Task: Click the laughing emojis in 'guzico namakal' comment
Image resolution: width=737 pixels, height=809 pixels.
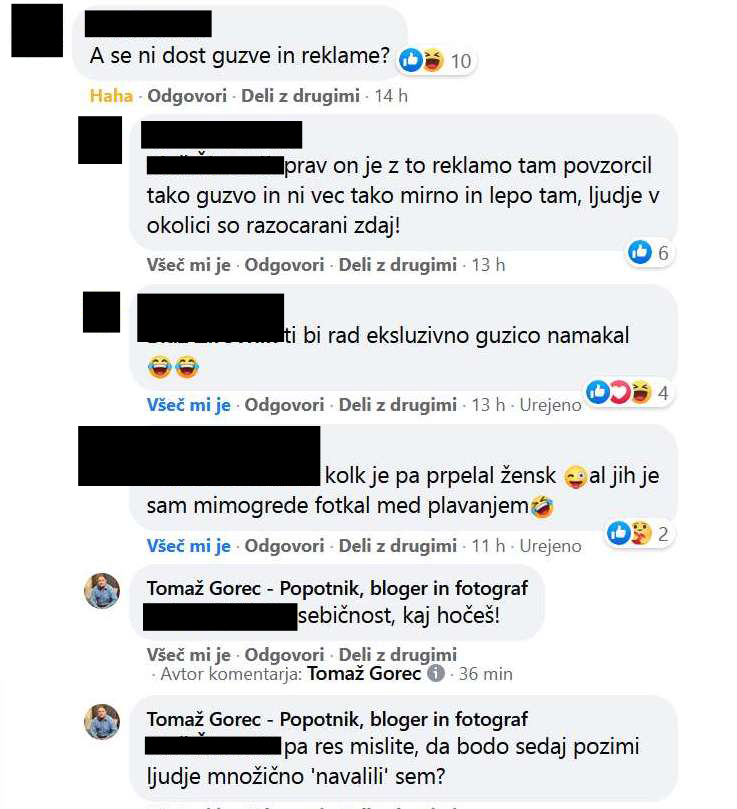Action: [173, 367]
